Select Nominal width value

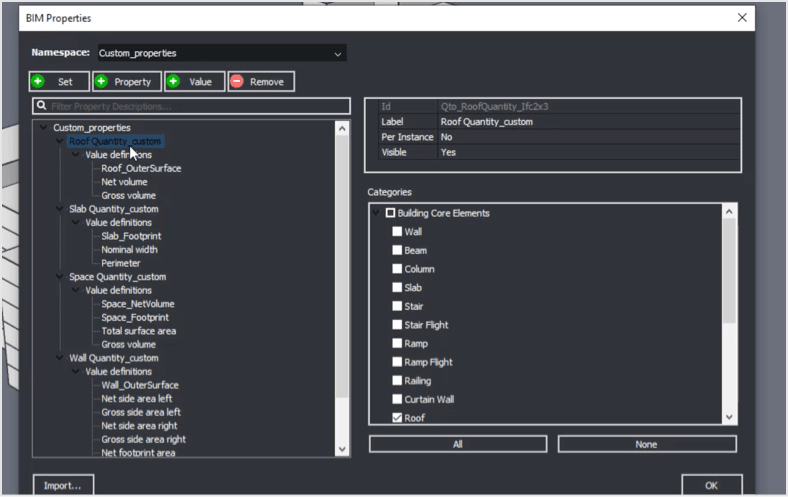pyautogui.click(x=129, y=250)
